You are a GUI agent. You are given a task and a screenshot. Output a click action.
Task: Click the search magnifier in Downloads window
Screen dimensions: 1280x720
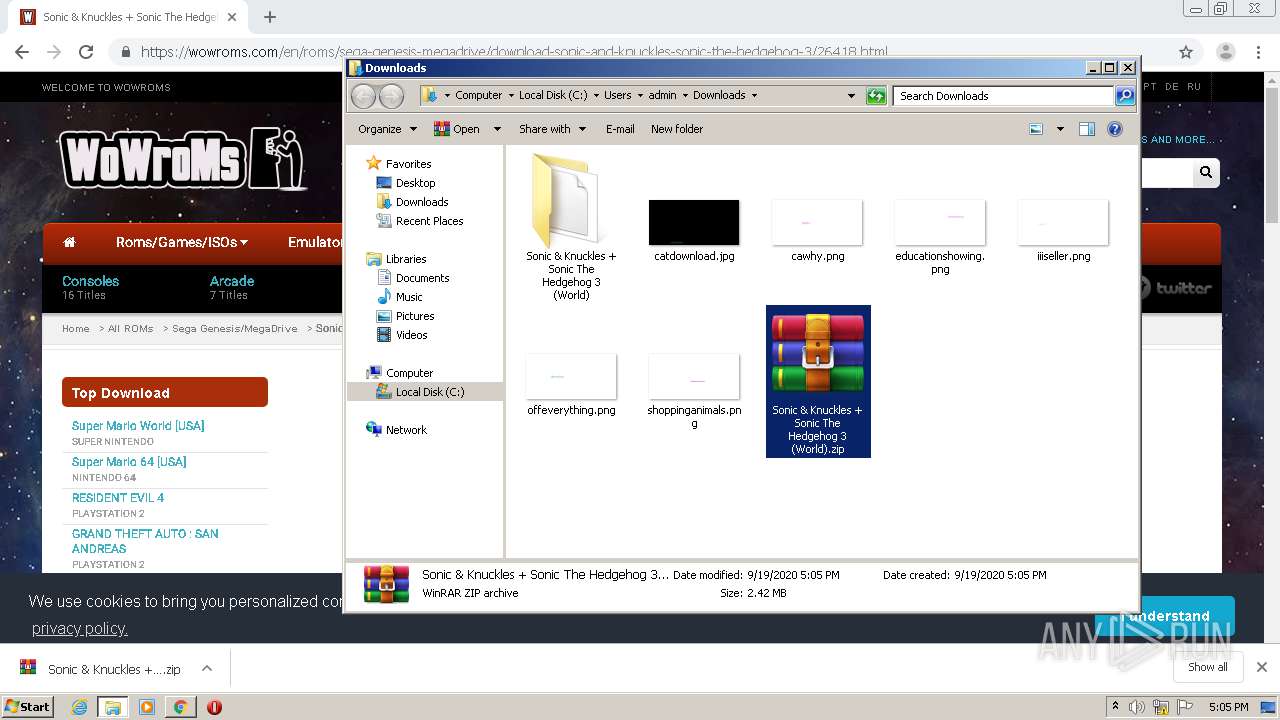(x=1125, y=96)
